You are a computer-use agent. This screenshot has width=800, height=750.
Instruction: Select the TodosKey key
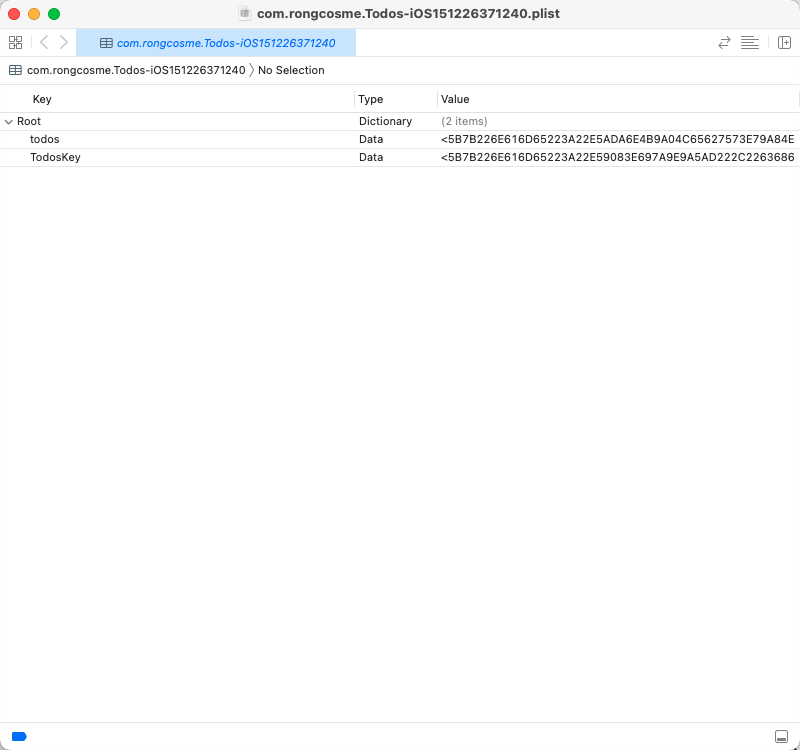tap(55, 157)
